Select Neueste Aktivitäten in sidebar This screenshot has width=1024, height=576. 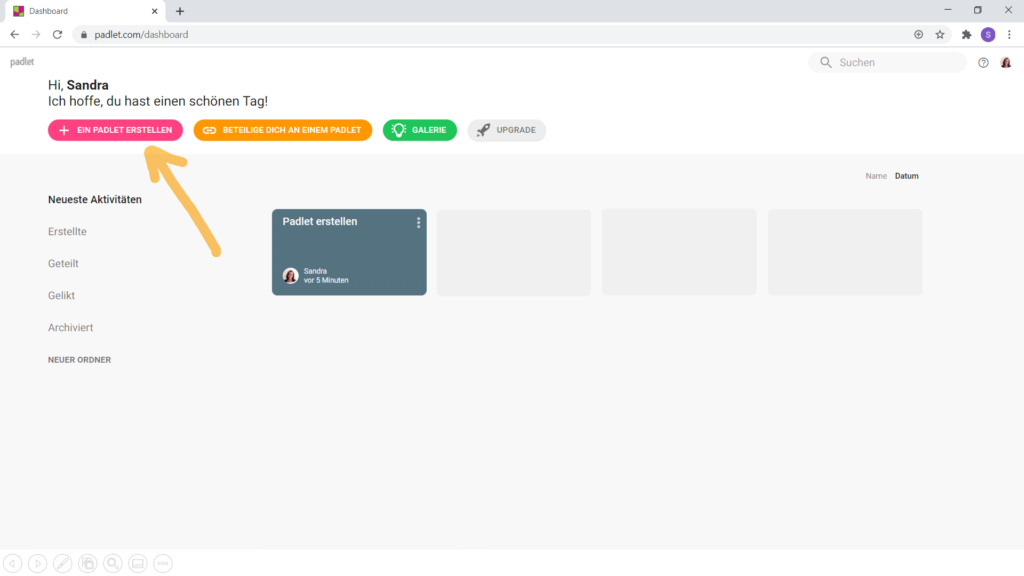[x=95, y=200]
